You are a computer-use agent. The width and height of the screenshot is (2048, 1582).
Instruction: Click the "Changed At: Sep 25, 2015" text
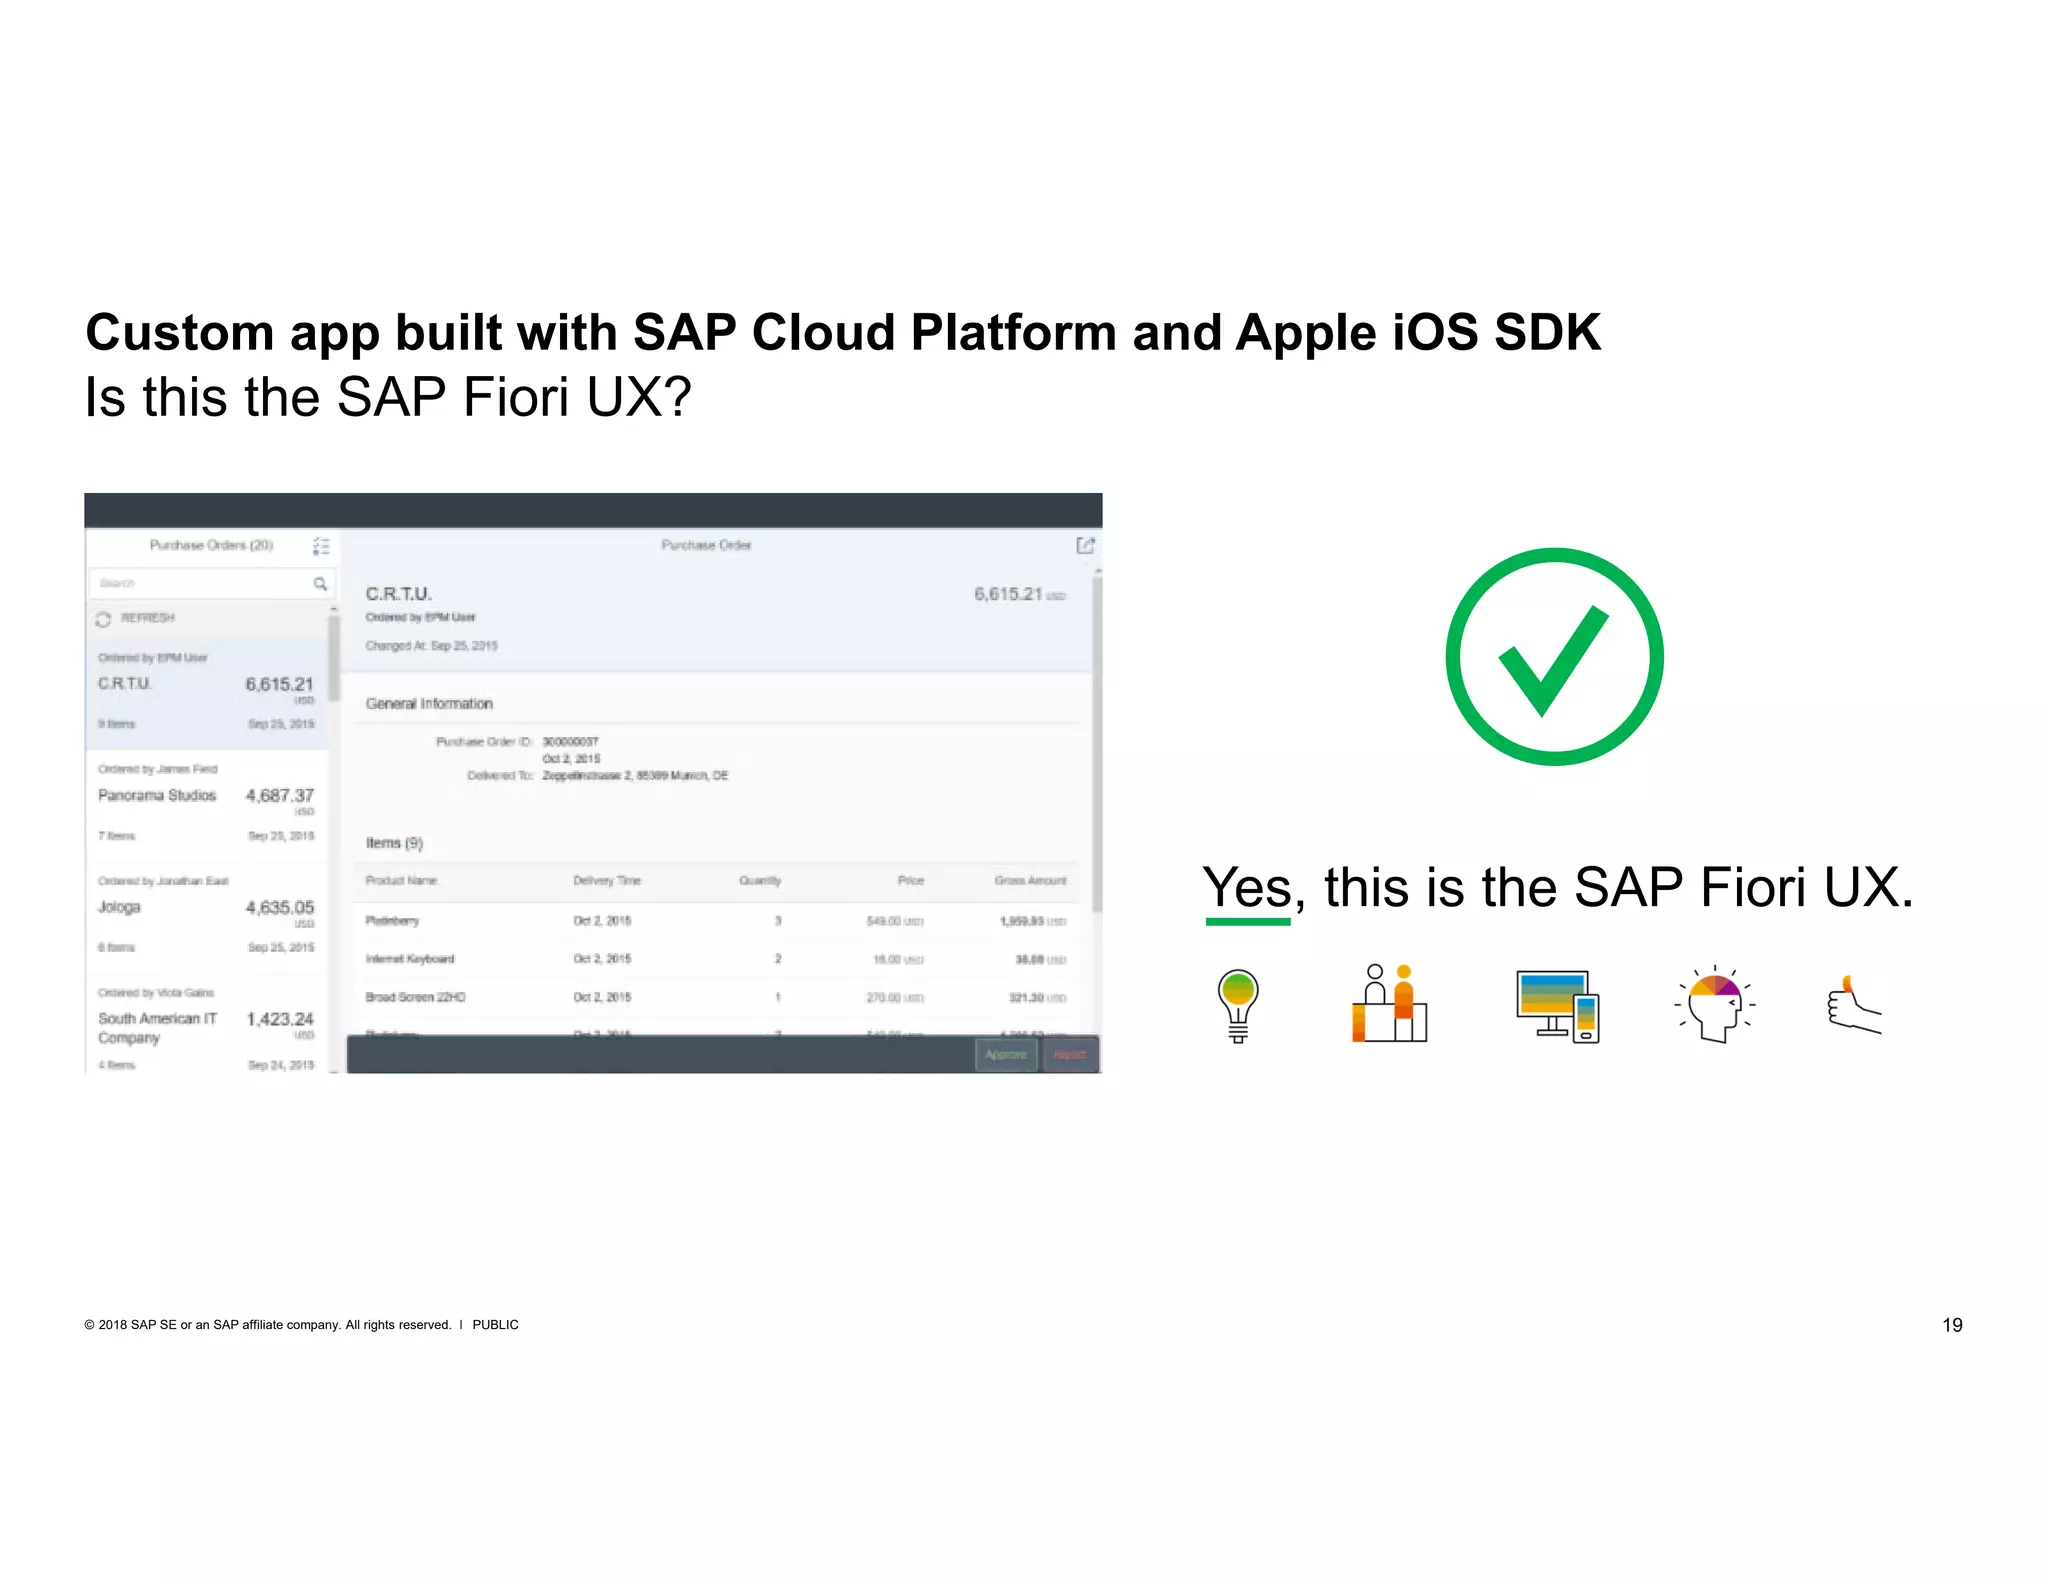pos(431,646)
